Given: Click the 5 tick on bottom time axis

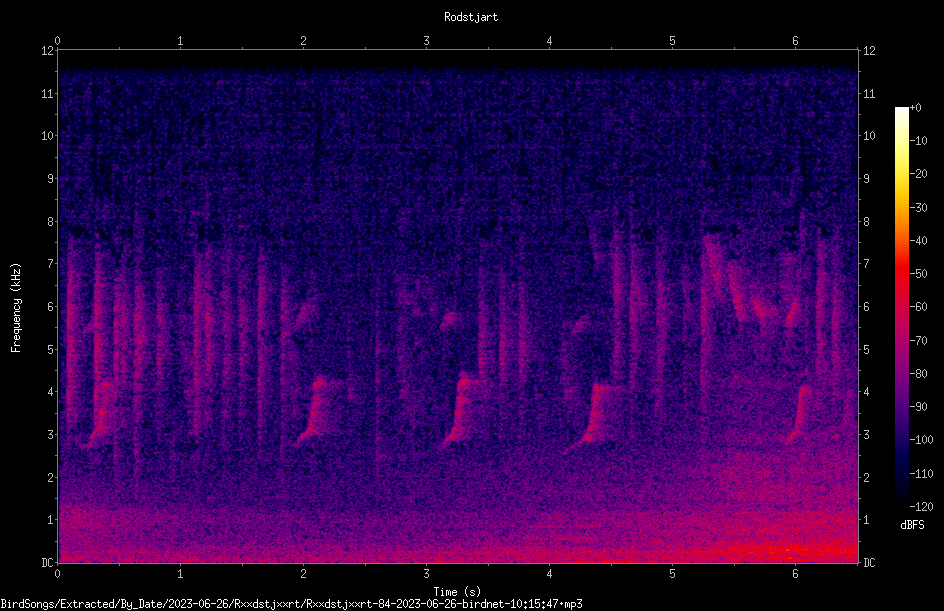Looking at the screenshot, I should 672,574.
